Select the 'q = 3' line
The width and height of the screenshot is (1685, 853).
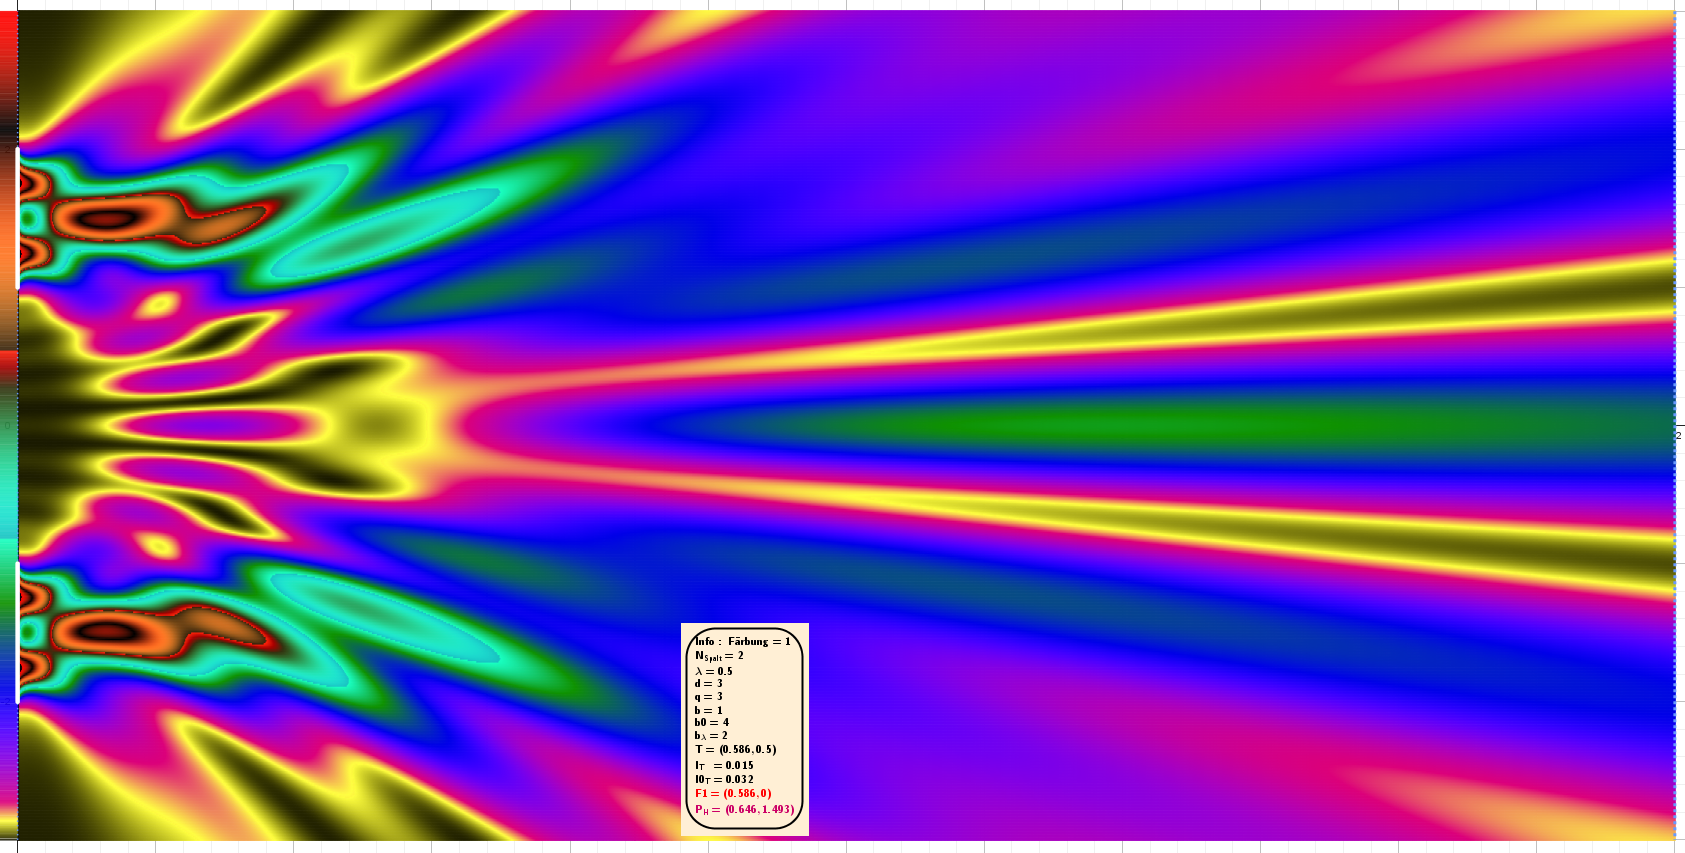708,697
